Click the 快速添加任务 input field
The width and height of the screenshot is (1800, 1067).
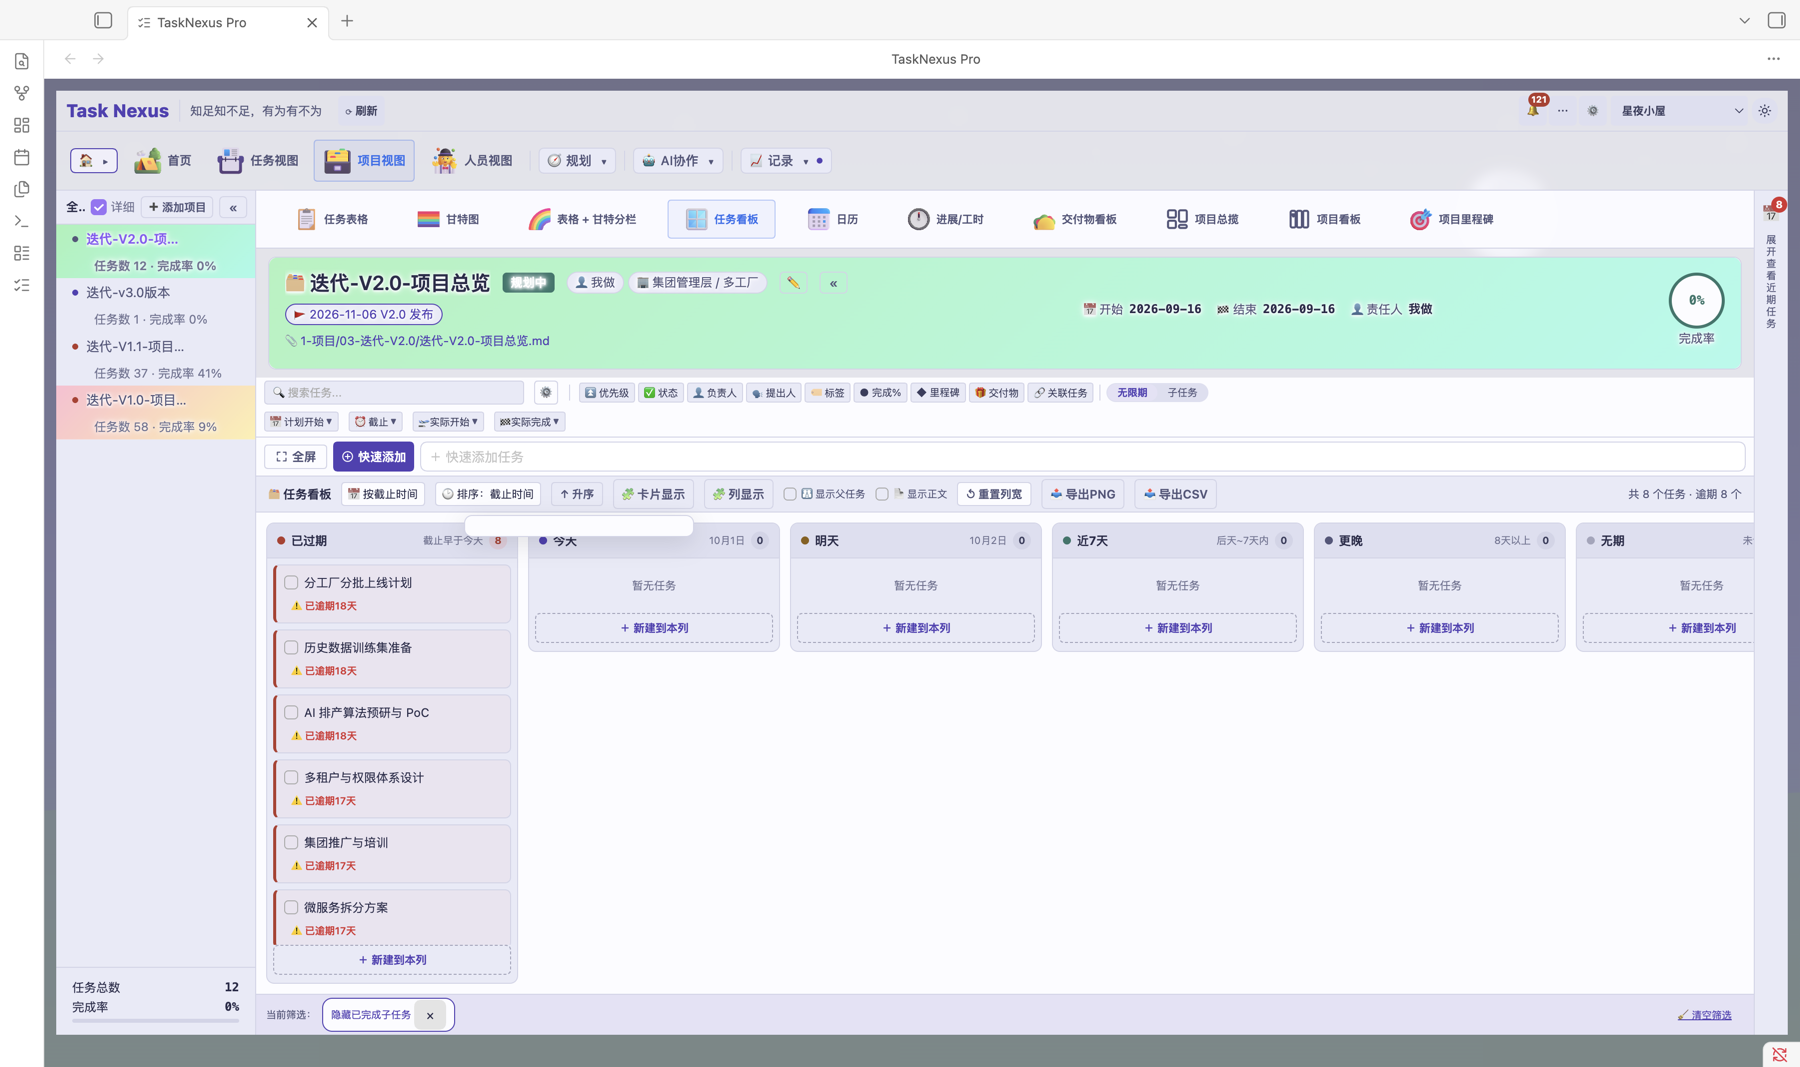(1083, 457)
